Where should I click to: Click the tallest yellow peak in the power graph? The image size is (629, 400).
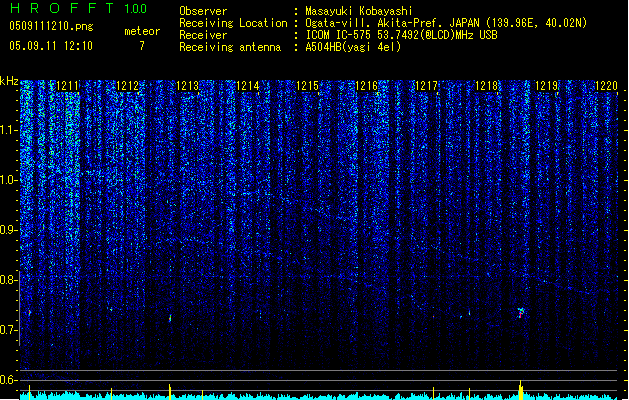(x=520, y=389)
